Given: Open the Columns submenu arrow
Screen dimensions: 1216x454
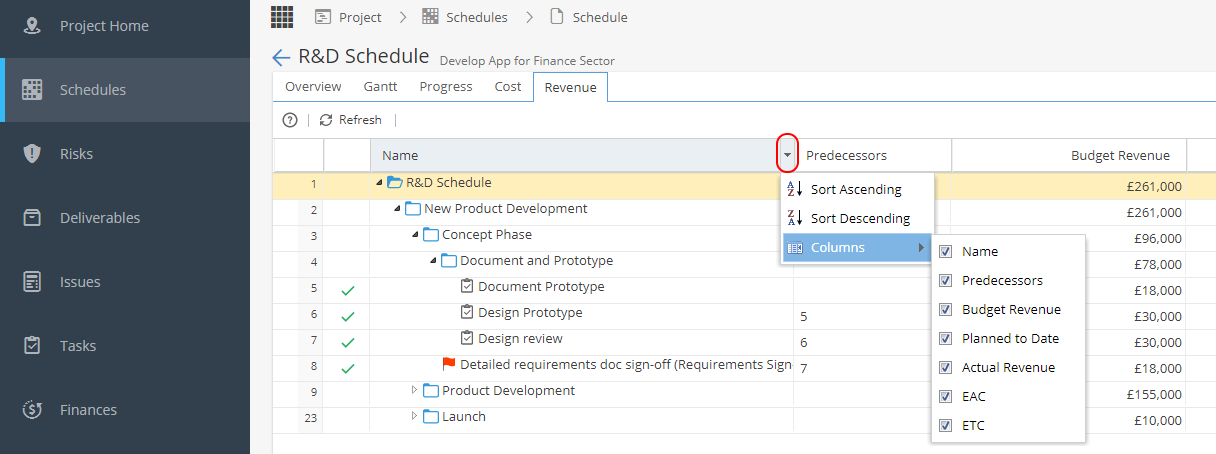Looking at the screenshot, I should coord(922,248).
